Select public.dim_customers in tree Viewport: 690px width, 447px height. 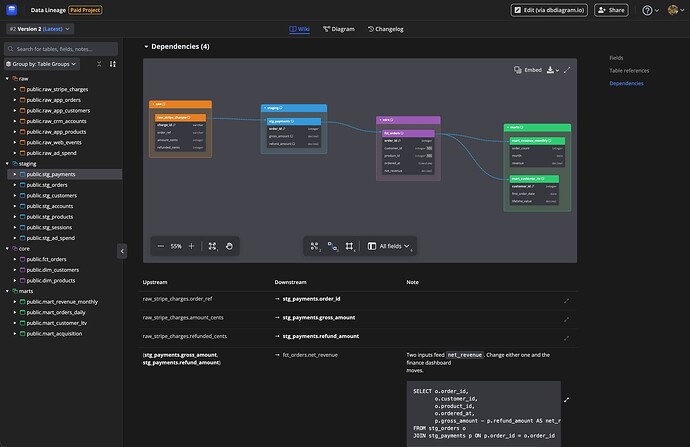click(52, 270)
